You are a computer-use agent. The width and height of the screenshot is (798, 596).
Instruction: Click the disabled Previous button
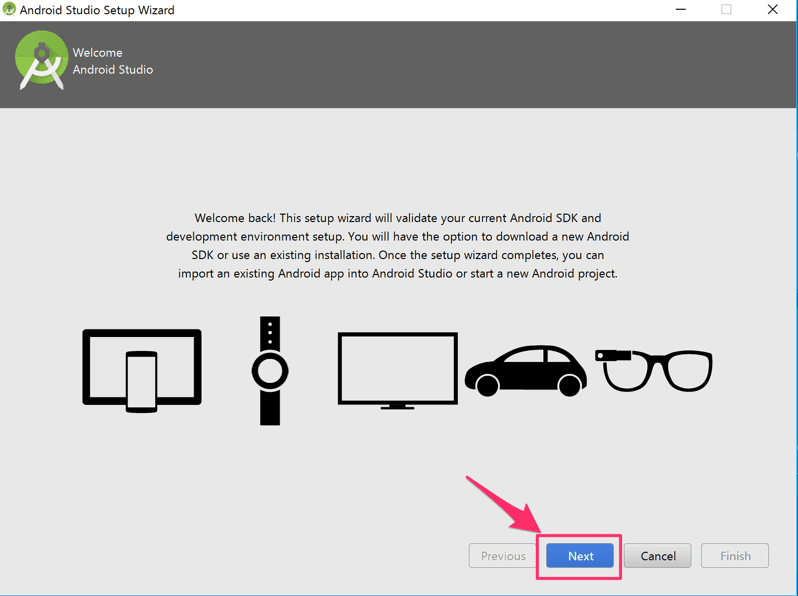pos(503,556)
